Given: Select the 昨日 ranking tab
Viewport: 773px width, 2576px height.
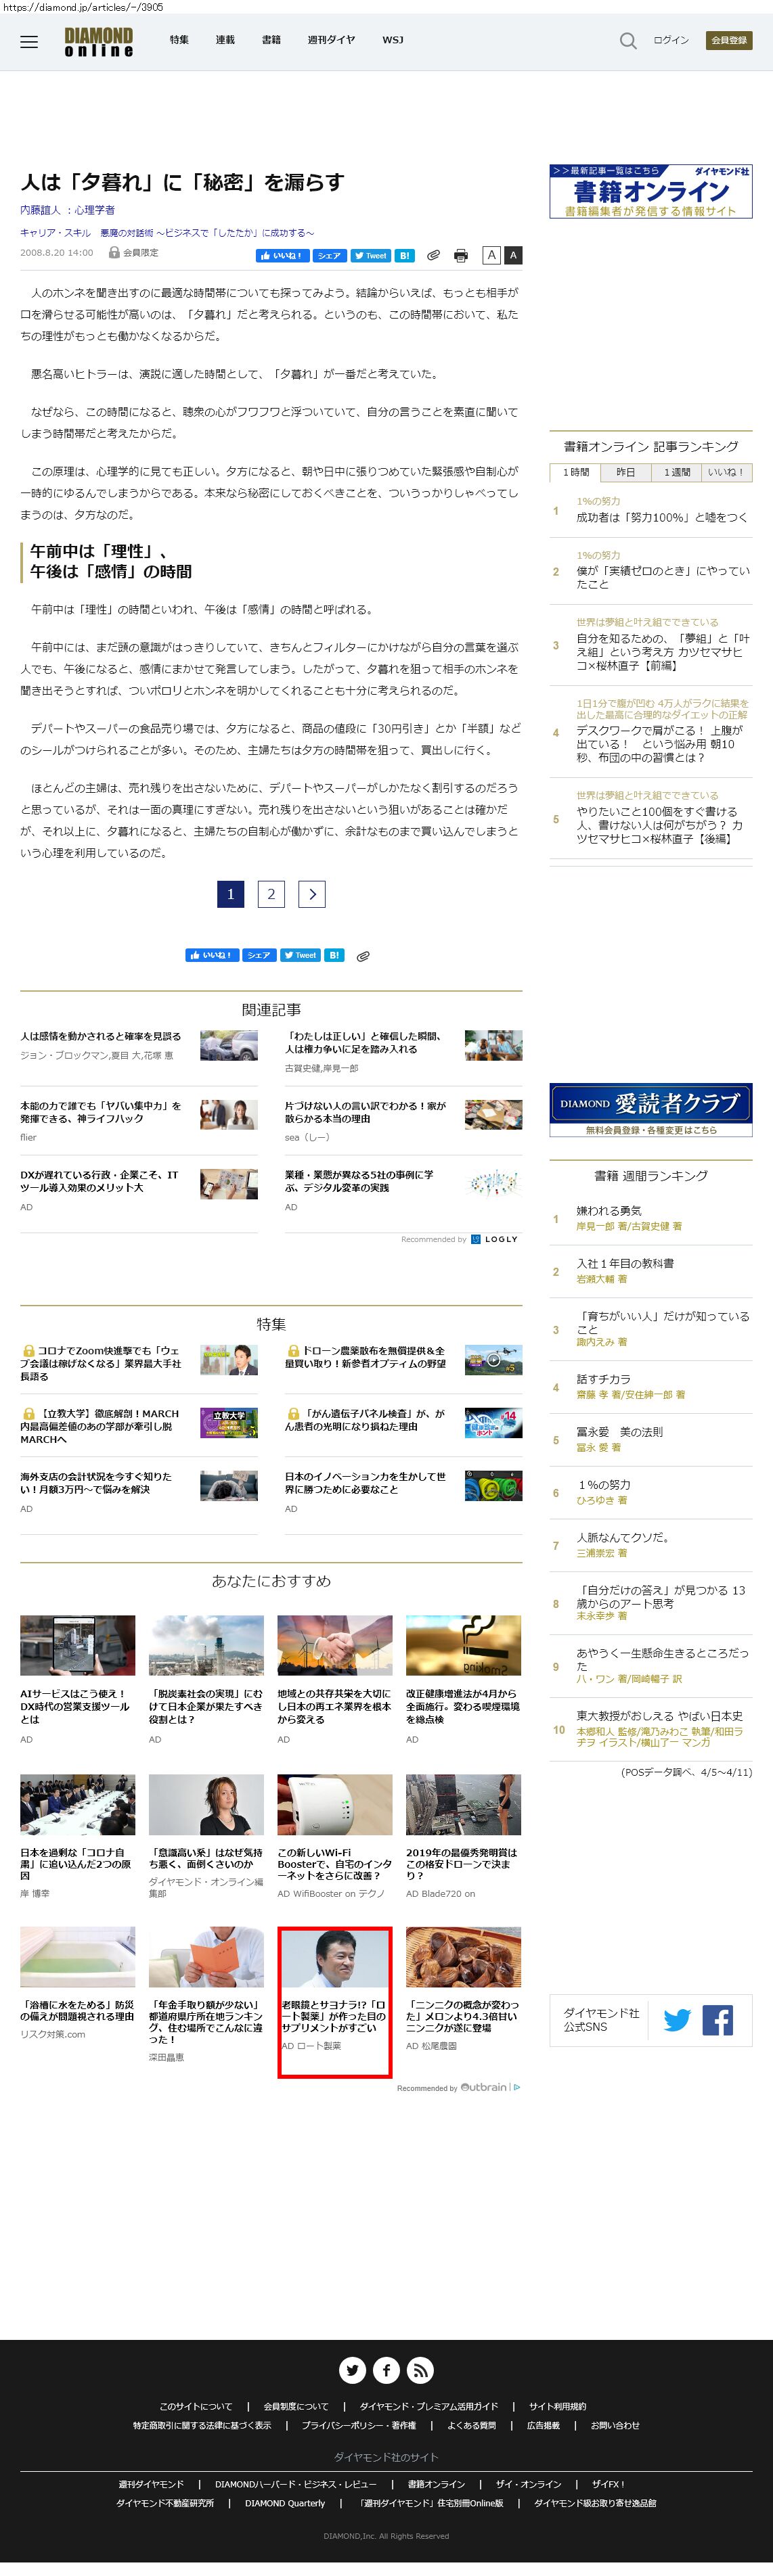Looking at the screenshot, I should [x=625, y=472].
